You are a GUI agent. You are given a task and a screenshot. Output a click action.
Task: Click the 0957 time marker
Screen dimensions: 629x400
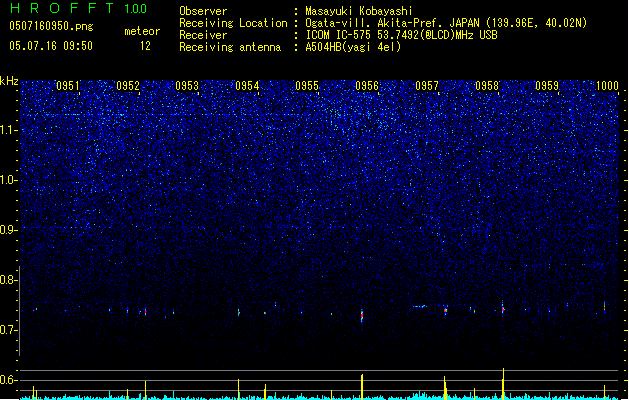427,86
